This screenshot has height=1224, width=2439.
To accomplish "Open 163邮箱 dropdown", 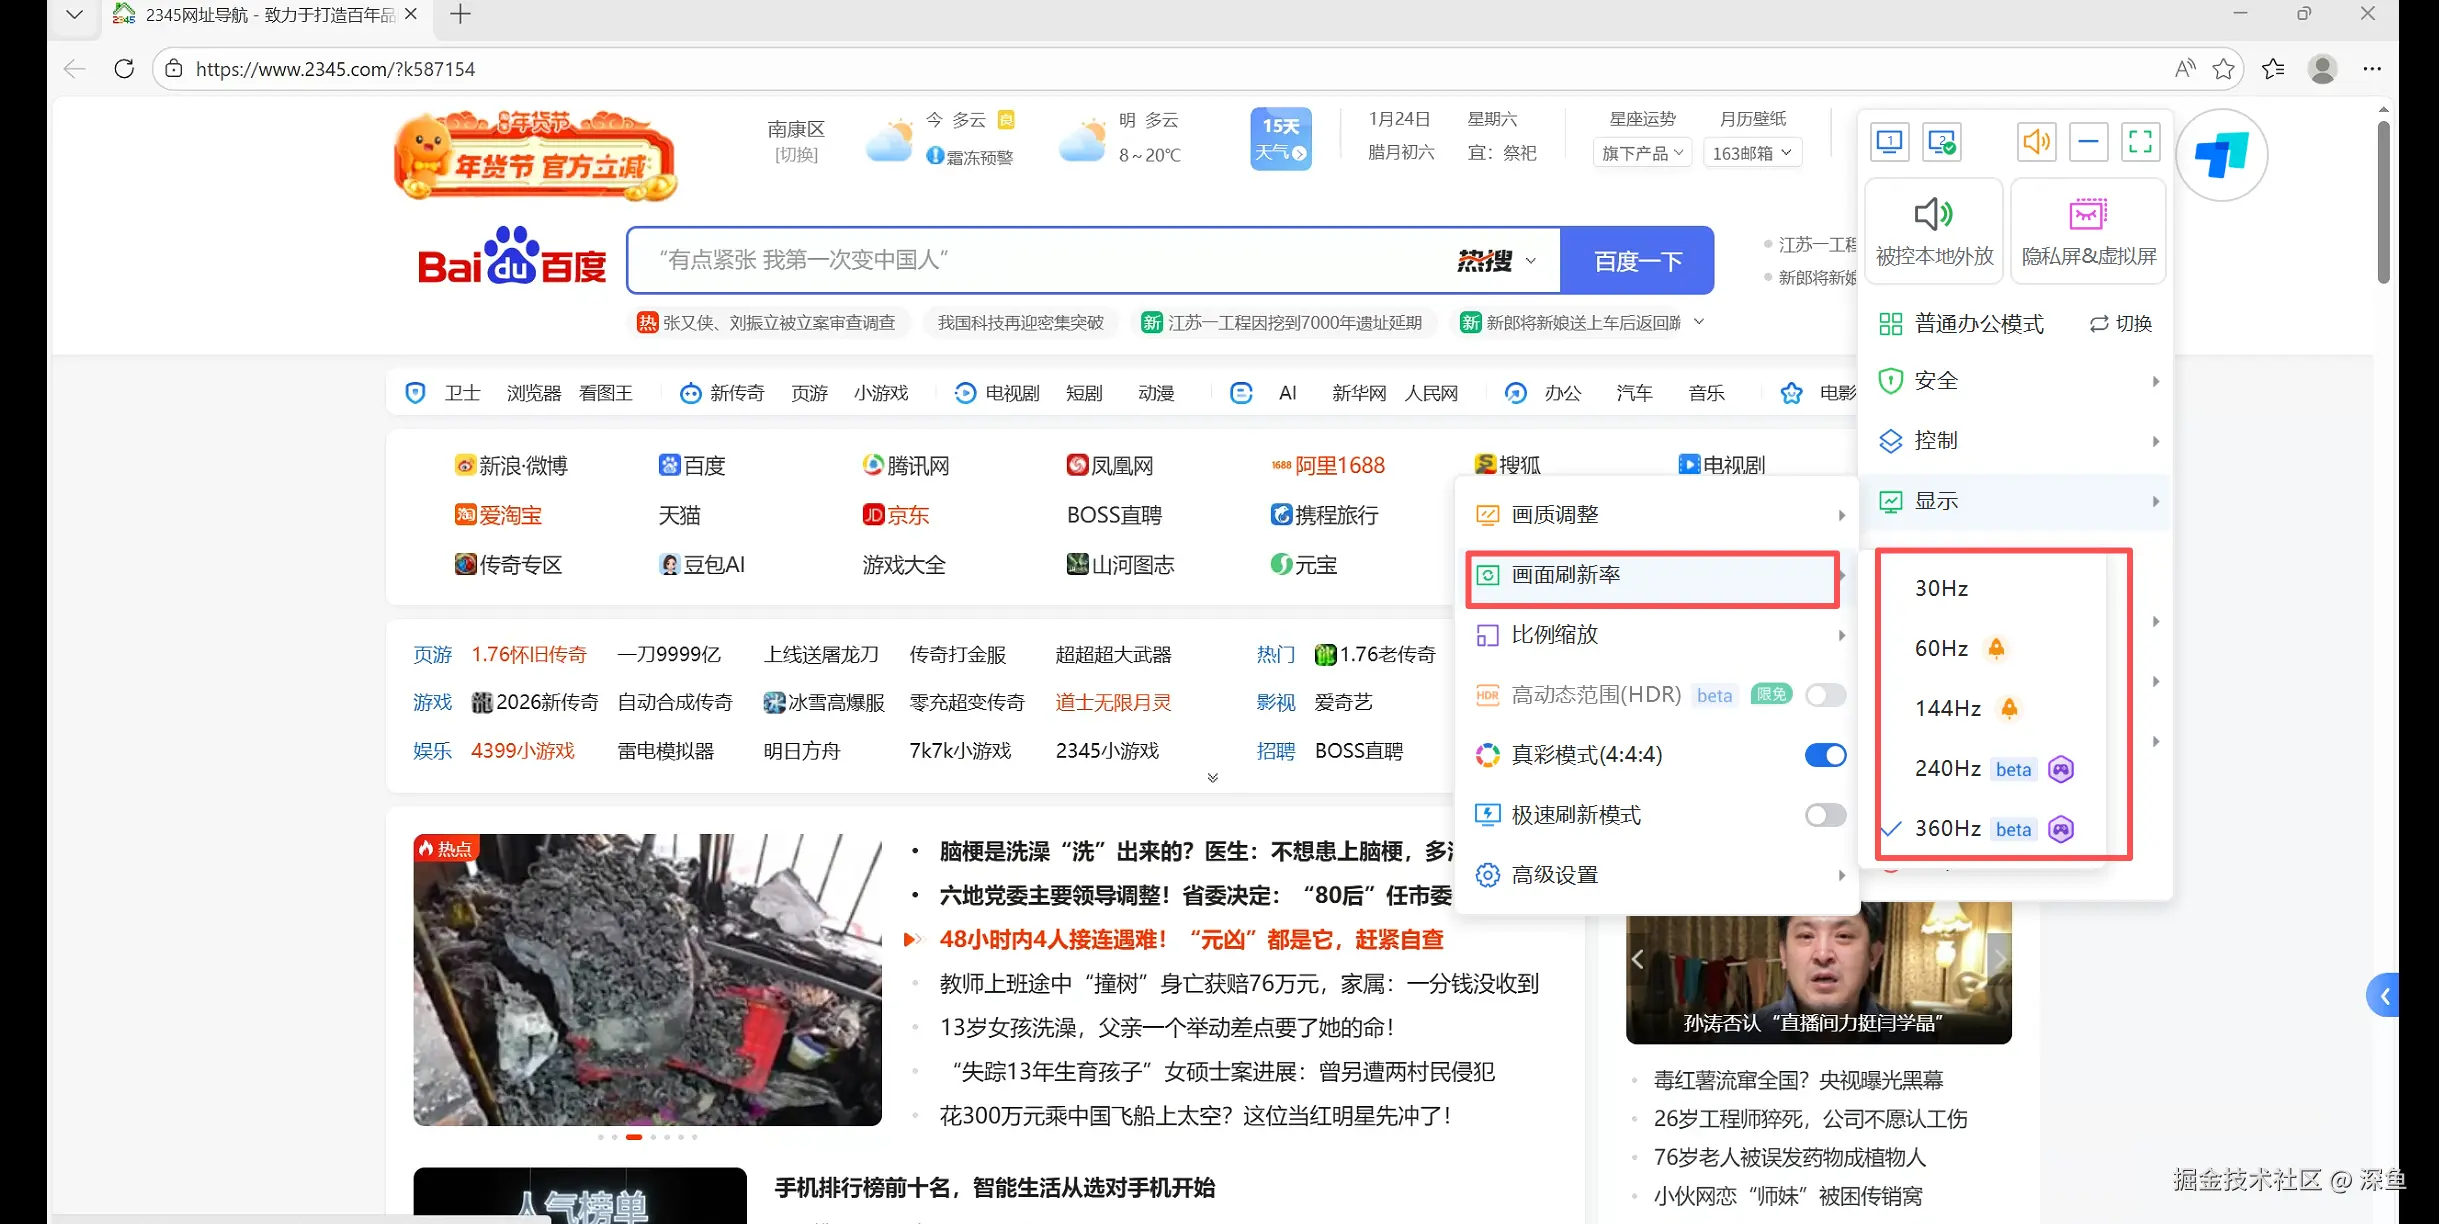I will (1752, 153).
